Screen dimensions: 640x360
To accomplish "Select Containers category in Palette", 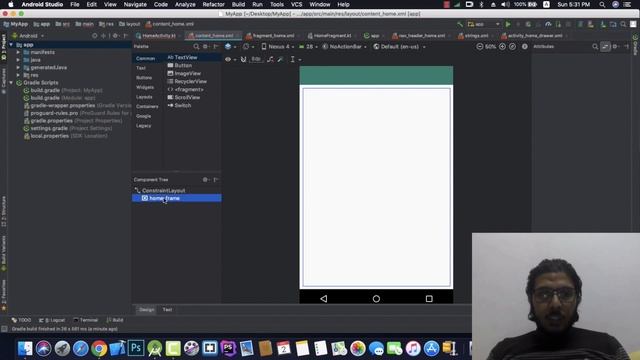I will tap(147, 107).
